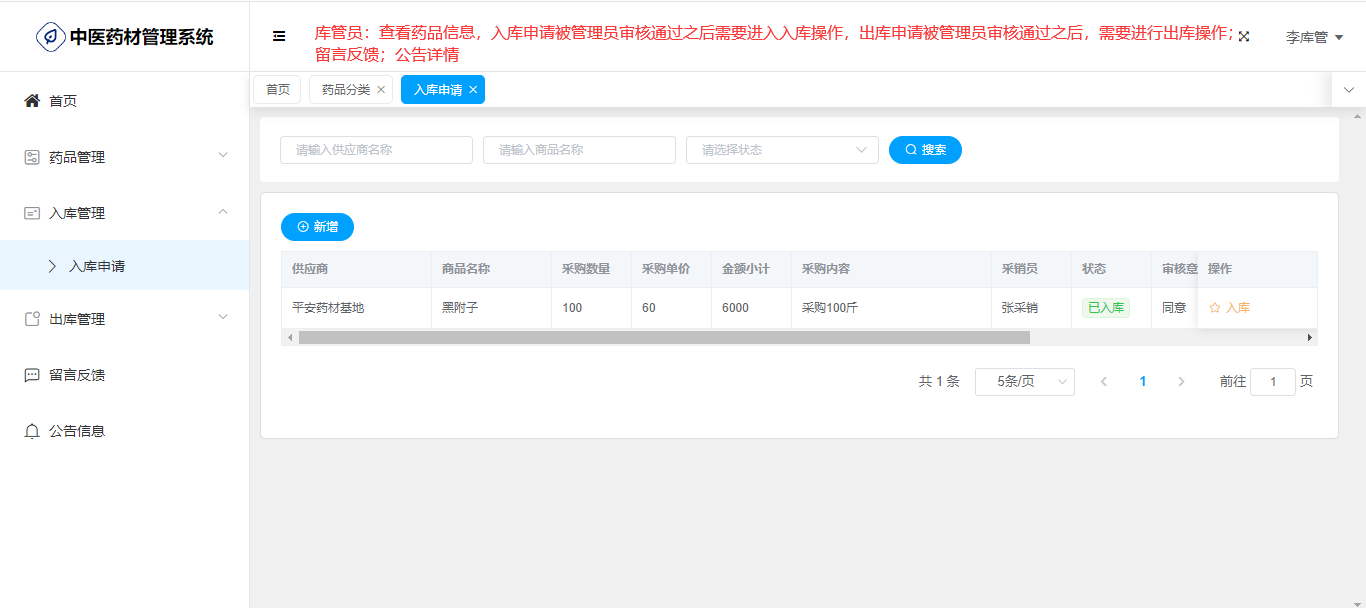Click the 搜索 search button
This screenshot has height=608, width=1366.
click(925, 150)
